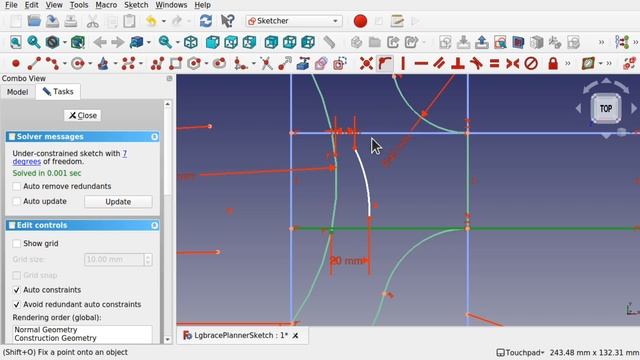This screenshot has height=360, width=640.
Task: Apply the Parallel constraint
Action: coord(439,63)
